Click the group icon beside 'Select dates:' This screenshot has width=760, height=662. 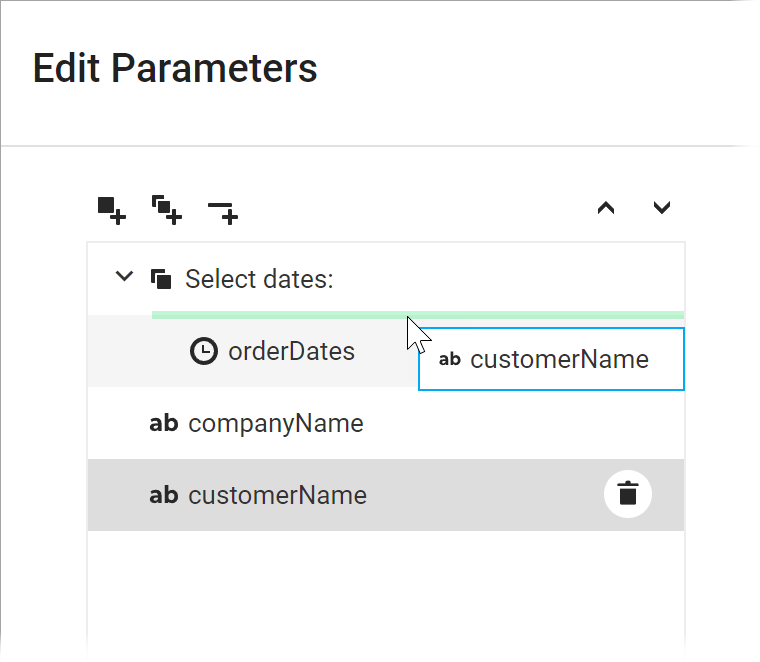click(x=161, y=279)
